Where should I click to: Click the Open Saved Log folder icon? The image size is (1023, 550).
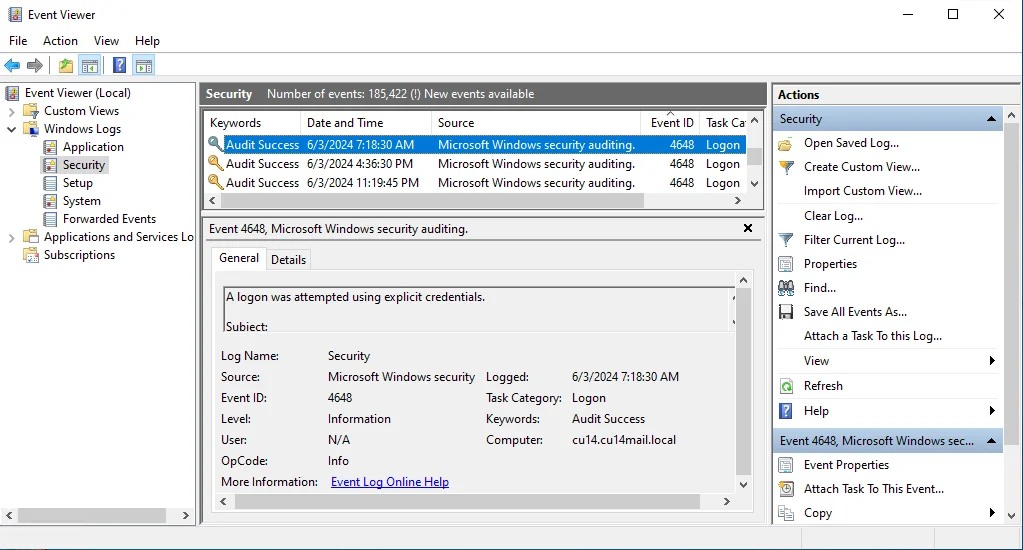click(x=786, y=144)
